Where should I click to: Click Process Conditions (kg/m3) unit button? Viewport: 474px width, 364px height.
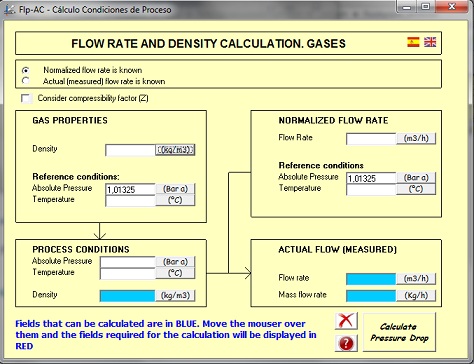(x=175, y=296)
